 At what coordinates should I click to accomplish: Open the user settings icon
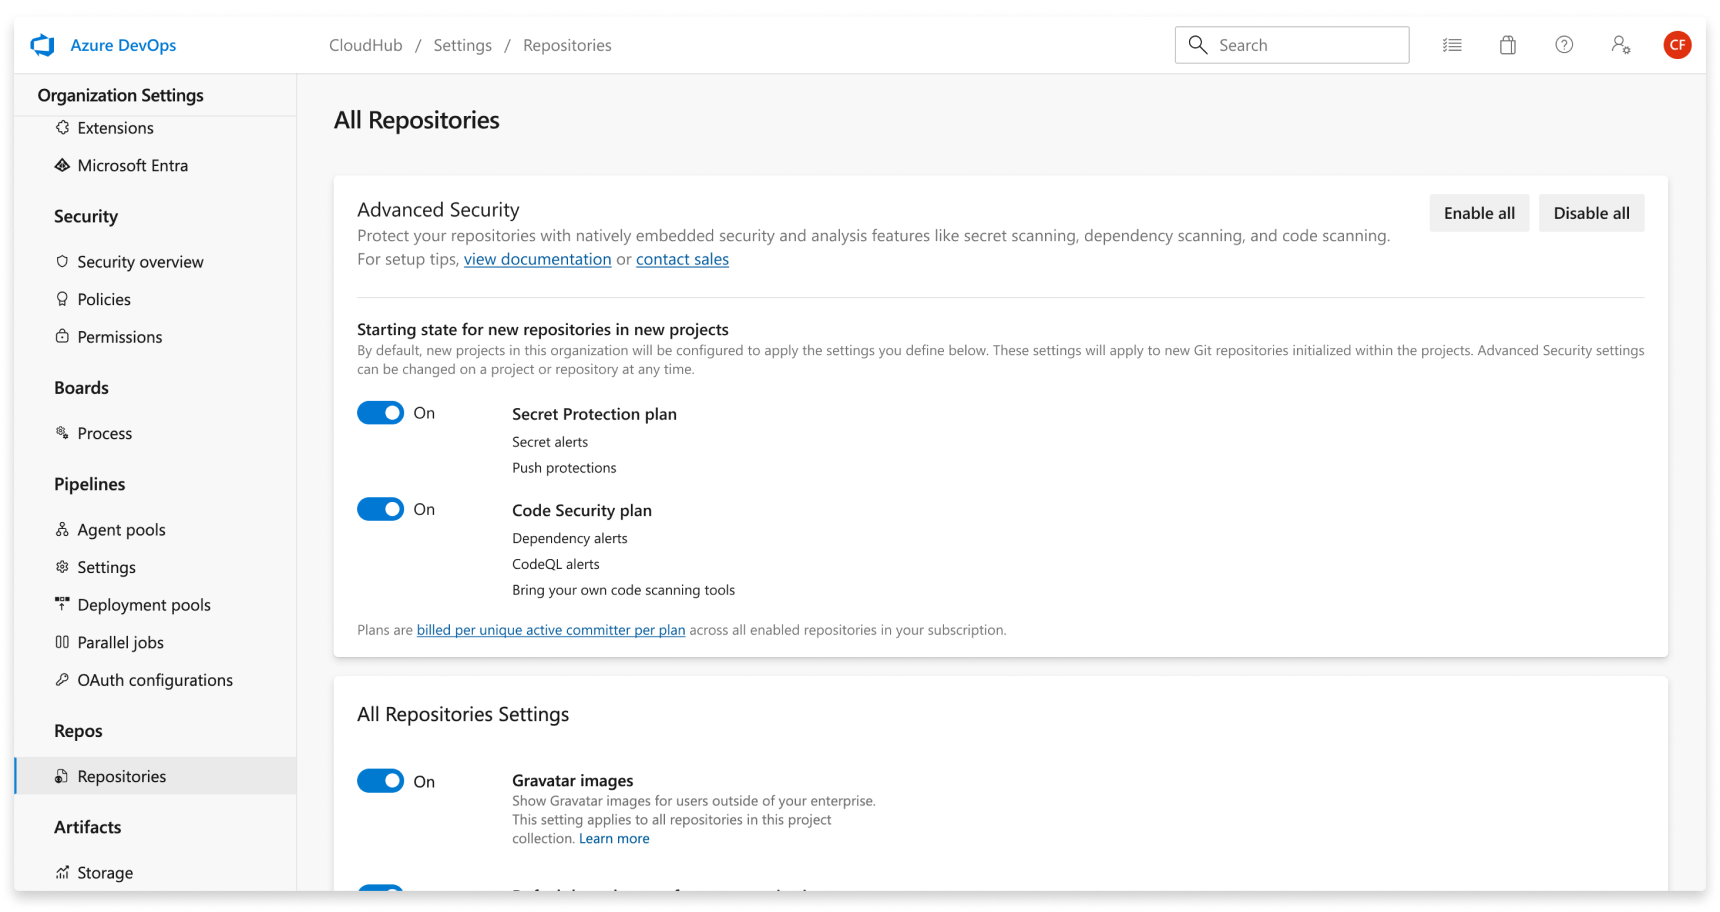pos(1621,45)
